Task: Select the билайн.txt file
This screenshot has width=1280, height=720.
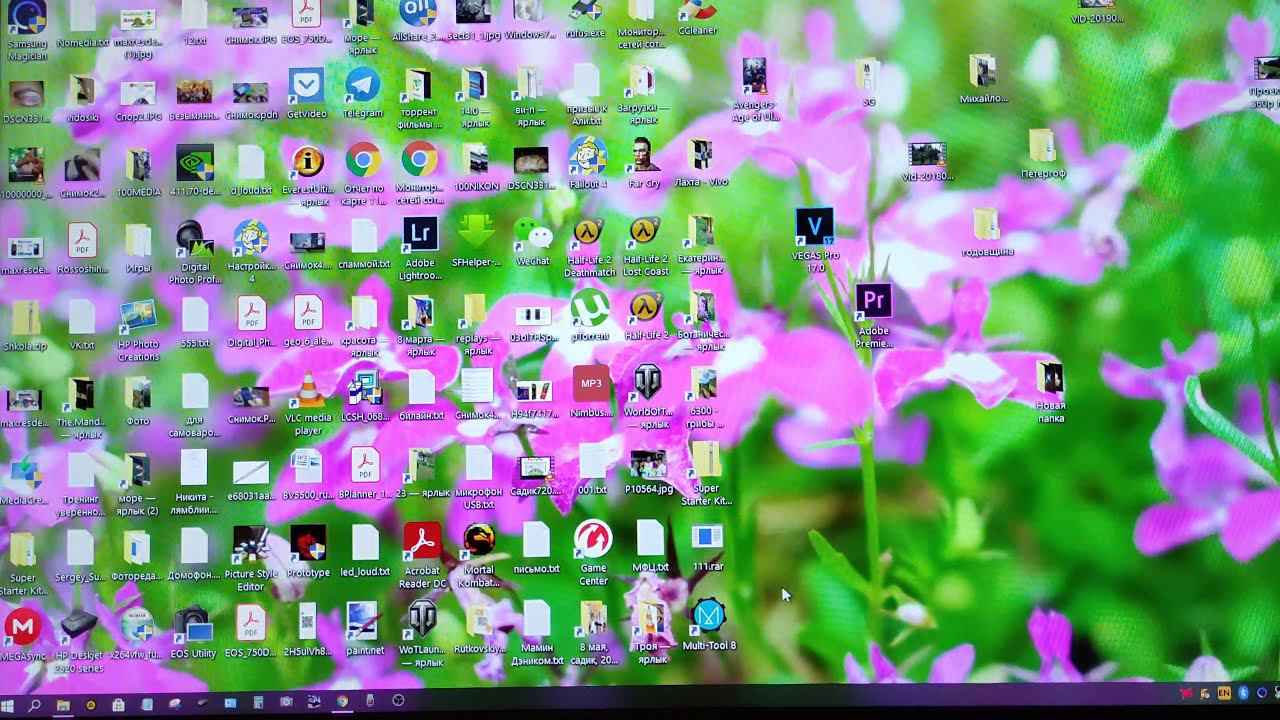Action: (421, 387)
